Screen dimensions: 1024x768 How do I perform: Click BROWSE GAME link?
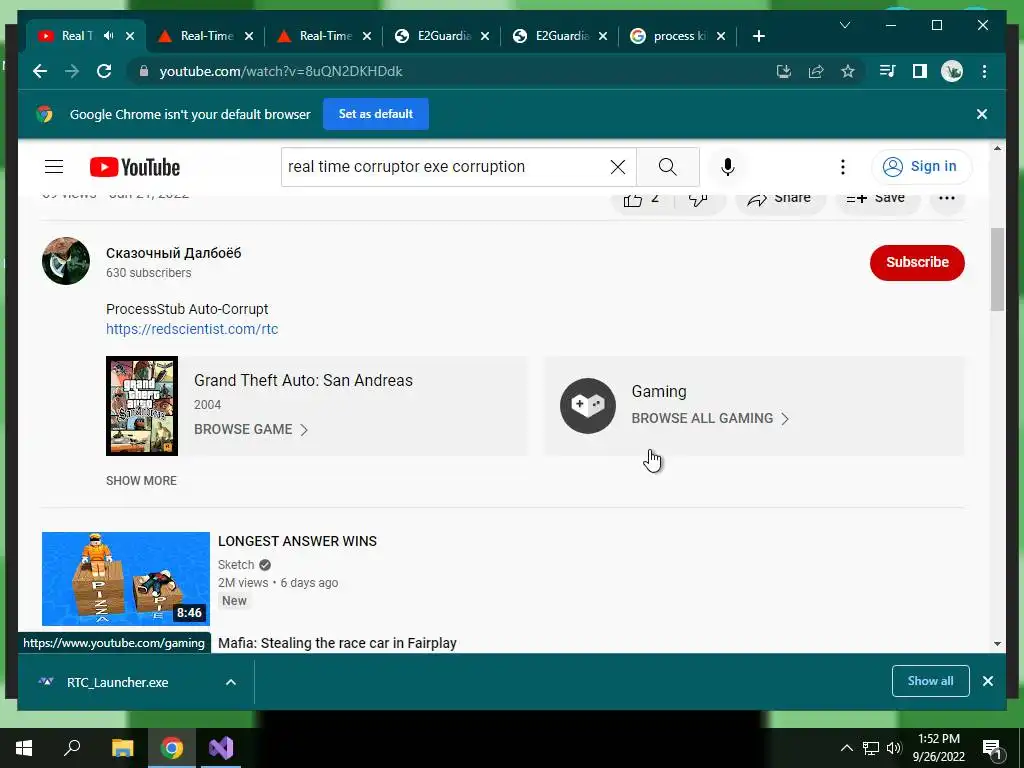(x=251, y=429)
